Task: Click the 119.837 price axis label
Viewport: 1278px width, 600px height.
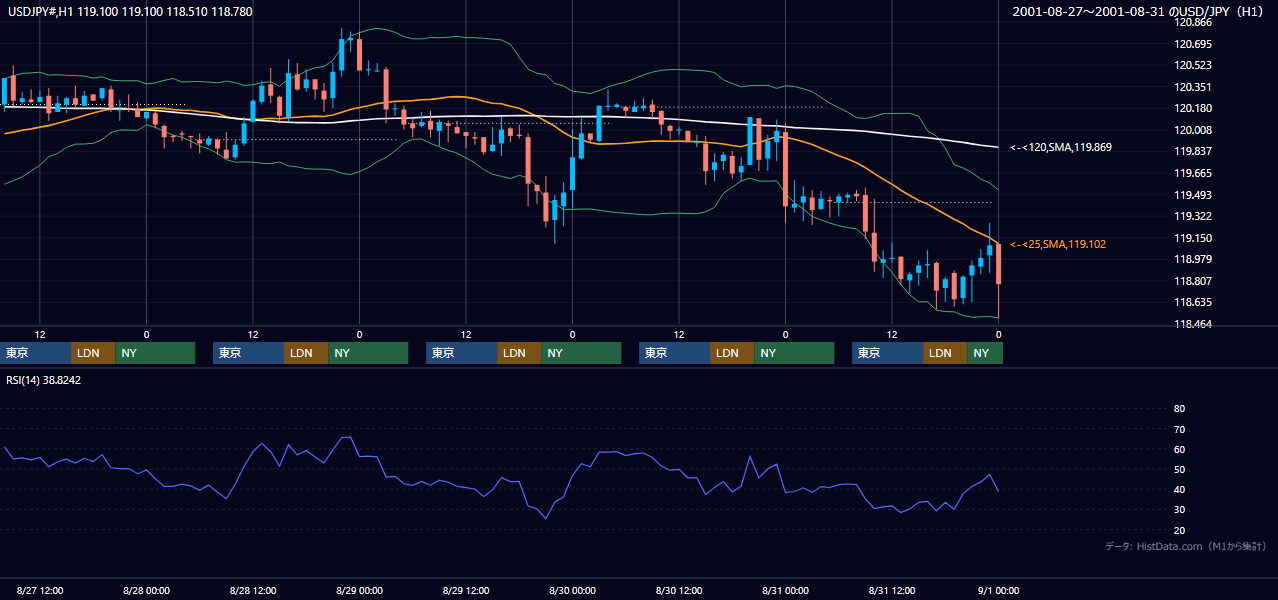Action: coord(1194,151)
